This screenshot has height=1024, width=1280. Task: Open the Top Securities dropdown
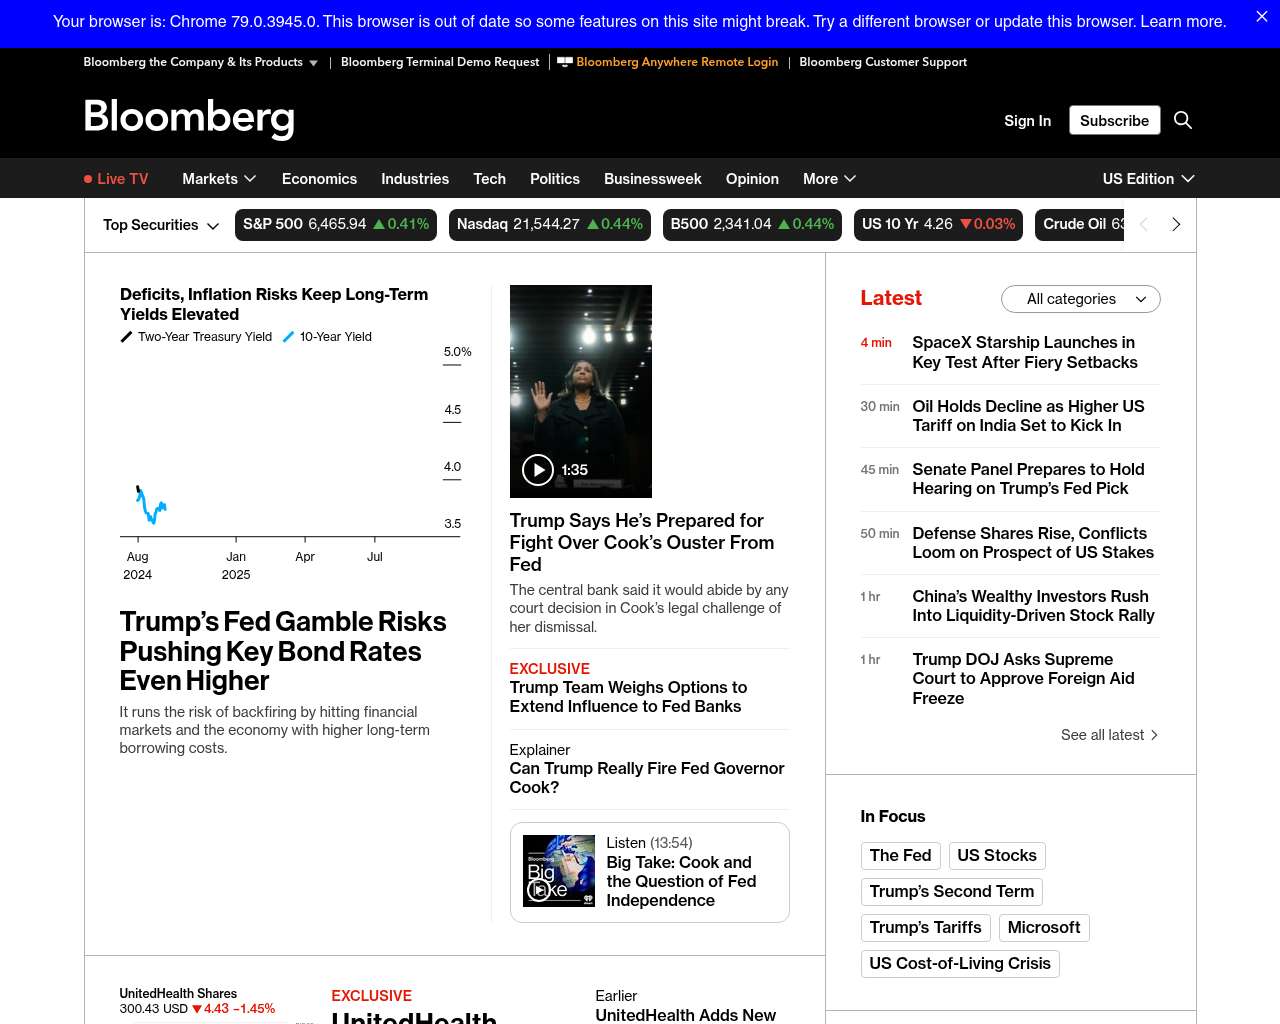click(x=160, y=225)
